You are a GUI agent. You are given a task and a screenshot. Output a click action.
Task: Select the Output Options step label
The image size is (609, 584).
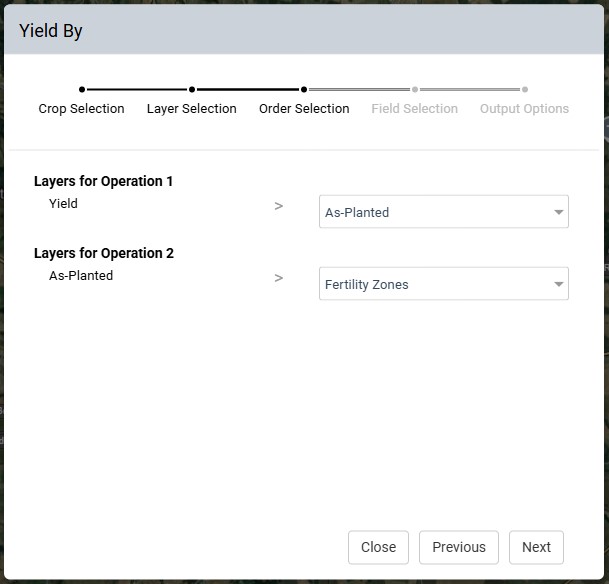[x=525, y=109]
